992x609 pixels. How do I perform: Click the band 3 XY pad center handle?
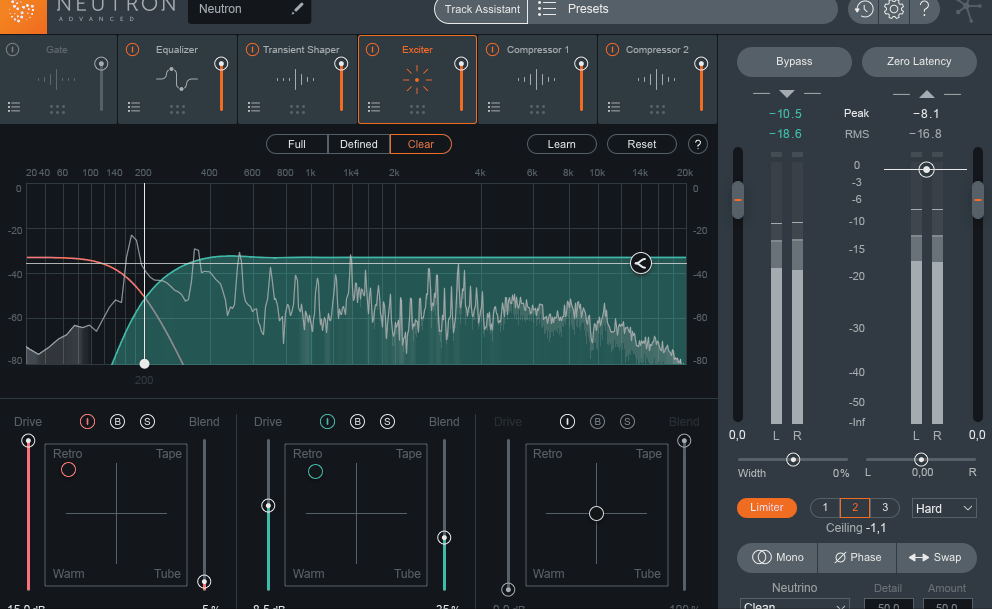click(x=596, y=514)
